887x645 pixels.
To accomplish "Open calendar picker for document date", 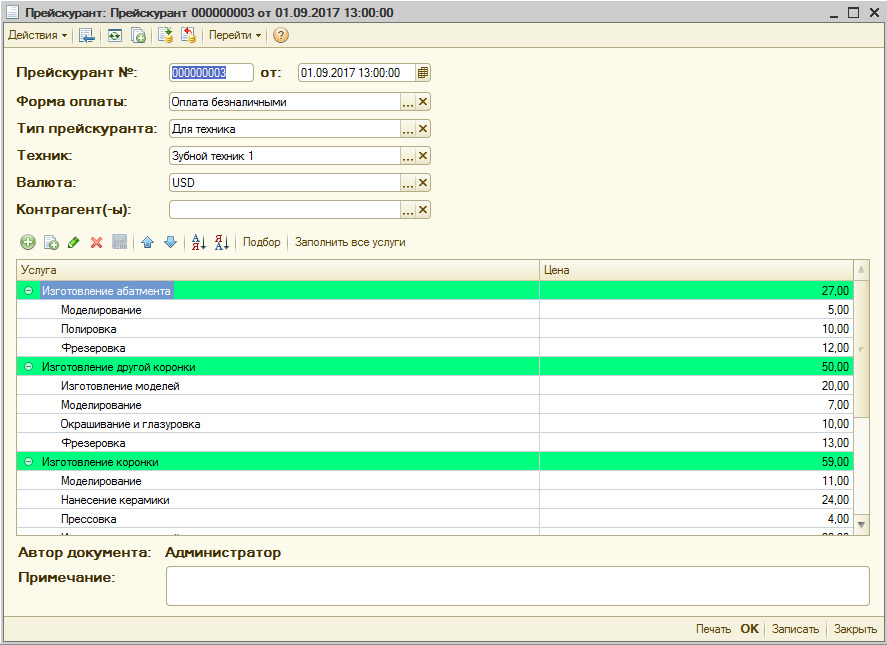I will pyautogui.click(x=423, y=73).
